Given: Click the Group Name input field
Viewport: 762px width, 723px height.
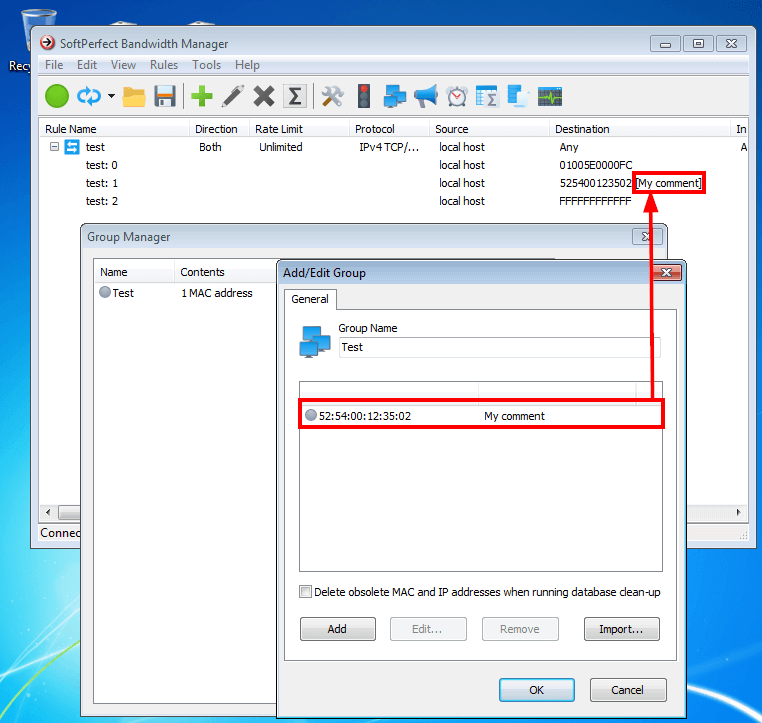Looking at the screenshot, I should (499, 347).
